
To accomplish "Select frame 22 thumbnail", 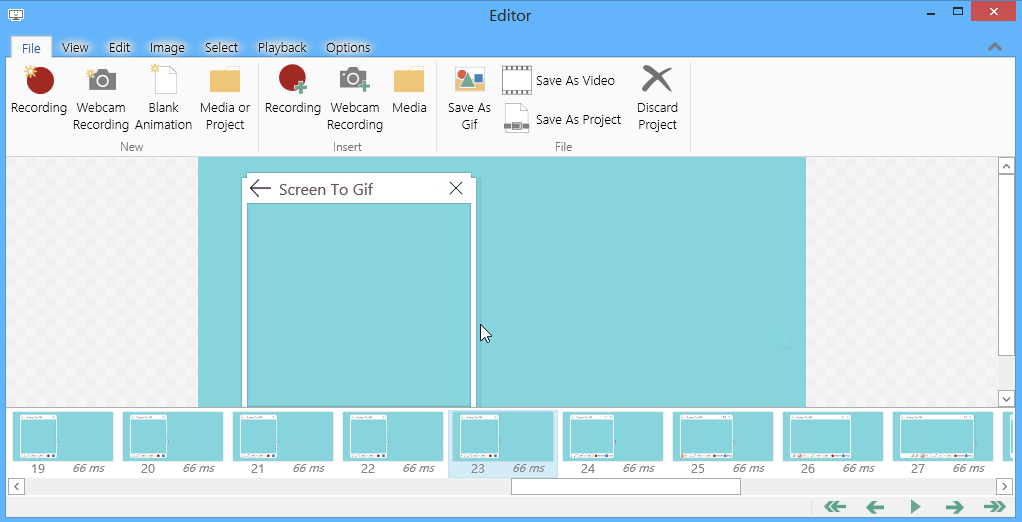I will pyautogui.click(x=393, y=443).
